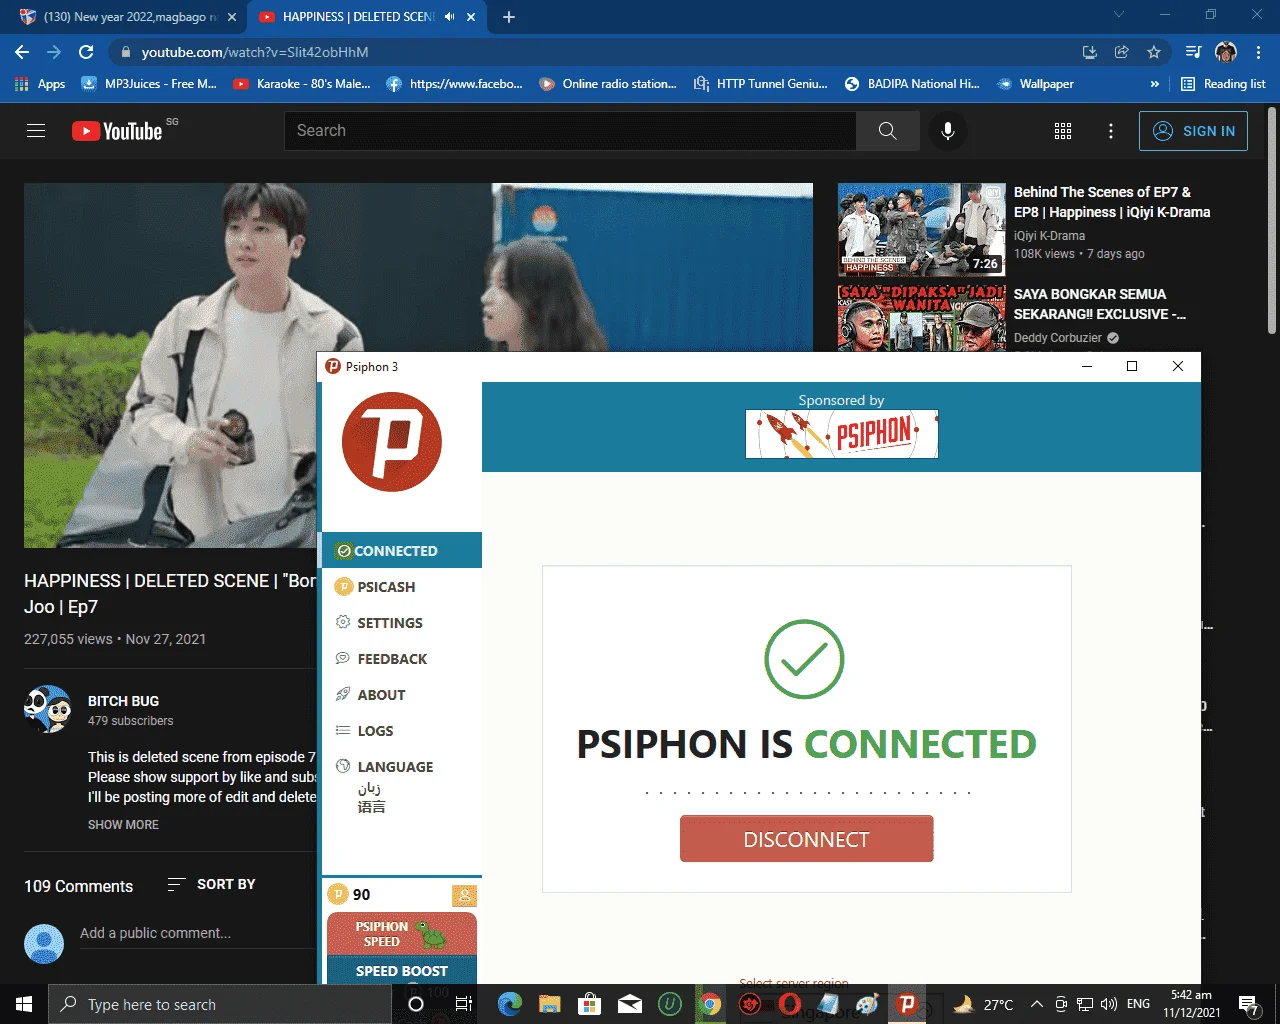Mute the HAPPINESS tab via speaker icon
Image resolution: width=1280 pixels, height=1024 pixels.
click(449, 17)
